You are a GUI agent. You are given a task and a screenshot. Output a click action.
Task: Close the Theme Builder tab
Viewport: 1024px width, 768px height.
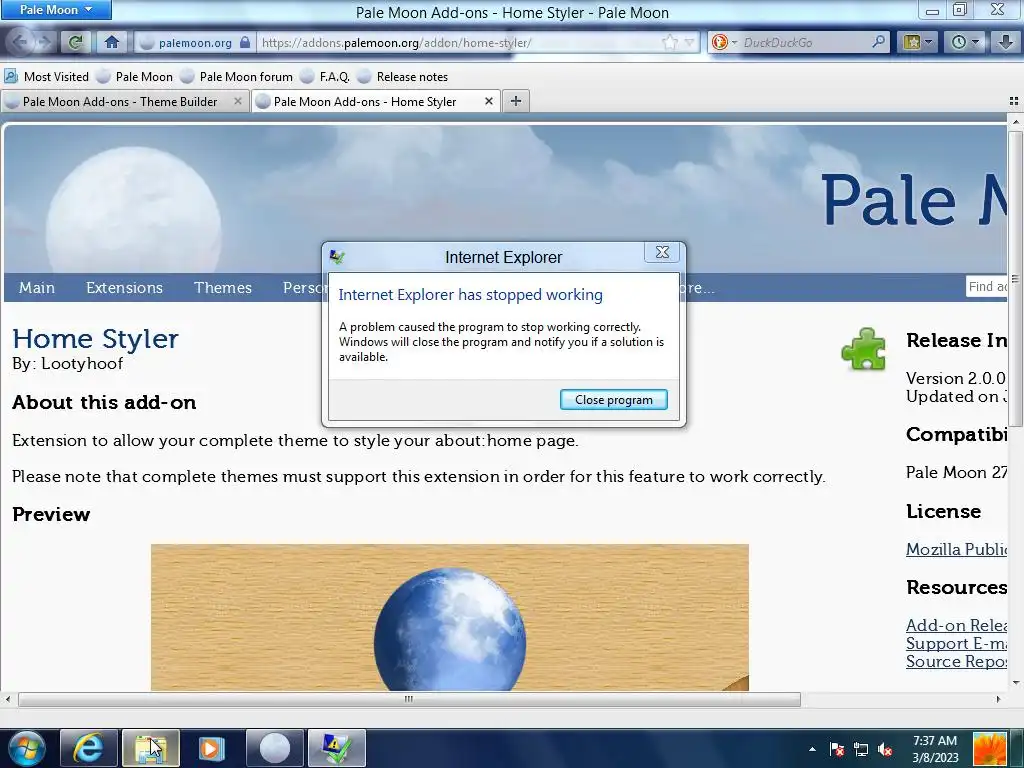(x=238, y=101)
